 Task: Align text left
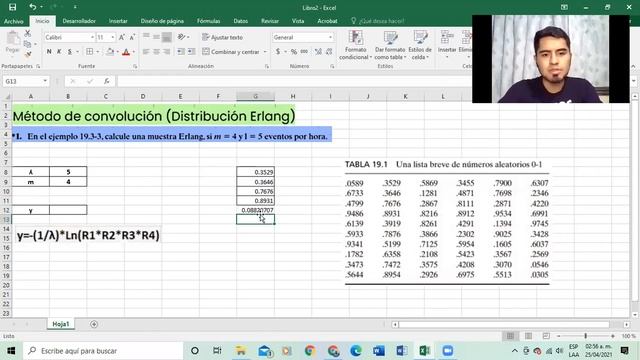(146, 52)
